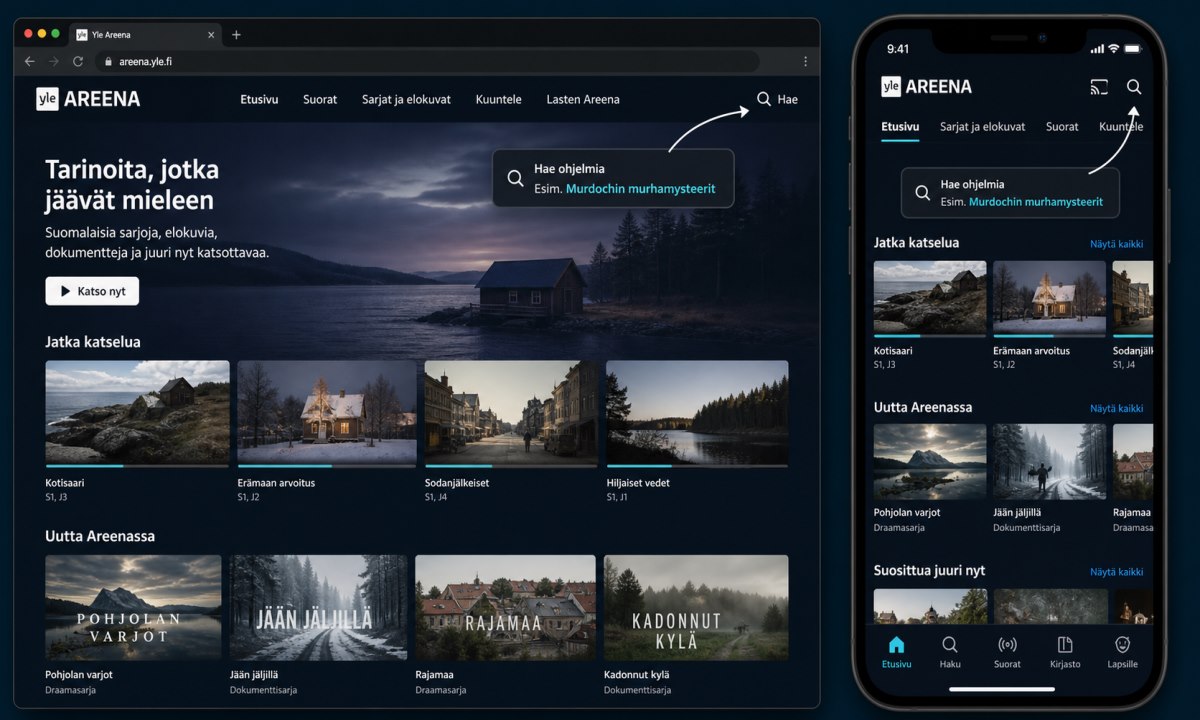Viewport: 1200px width, 720px height.
Task: Open Kuuntele in the desktop navigation
Action: click(498, 99)
